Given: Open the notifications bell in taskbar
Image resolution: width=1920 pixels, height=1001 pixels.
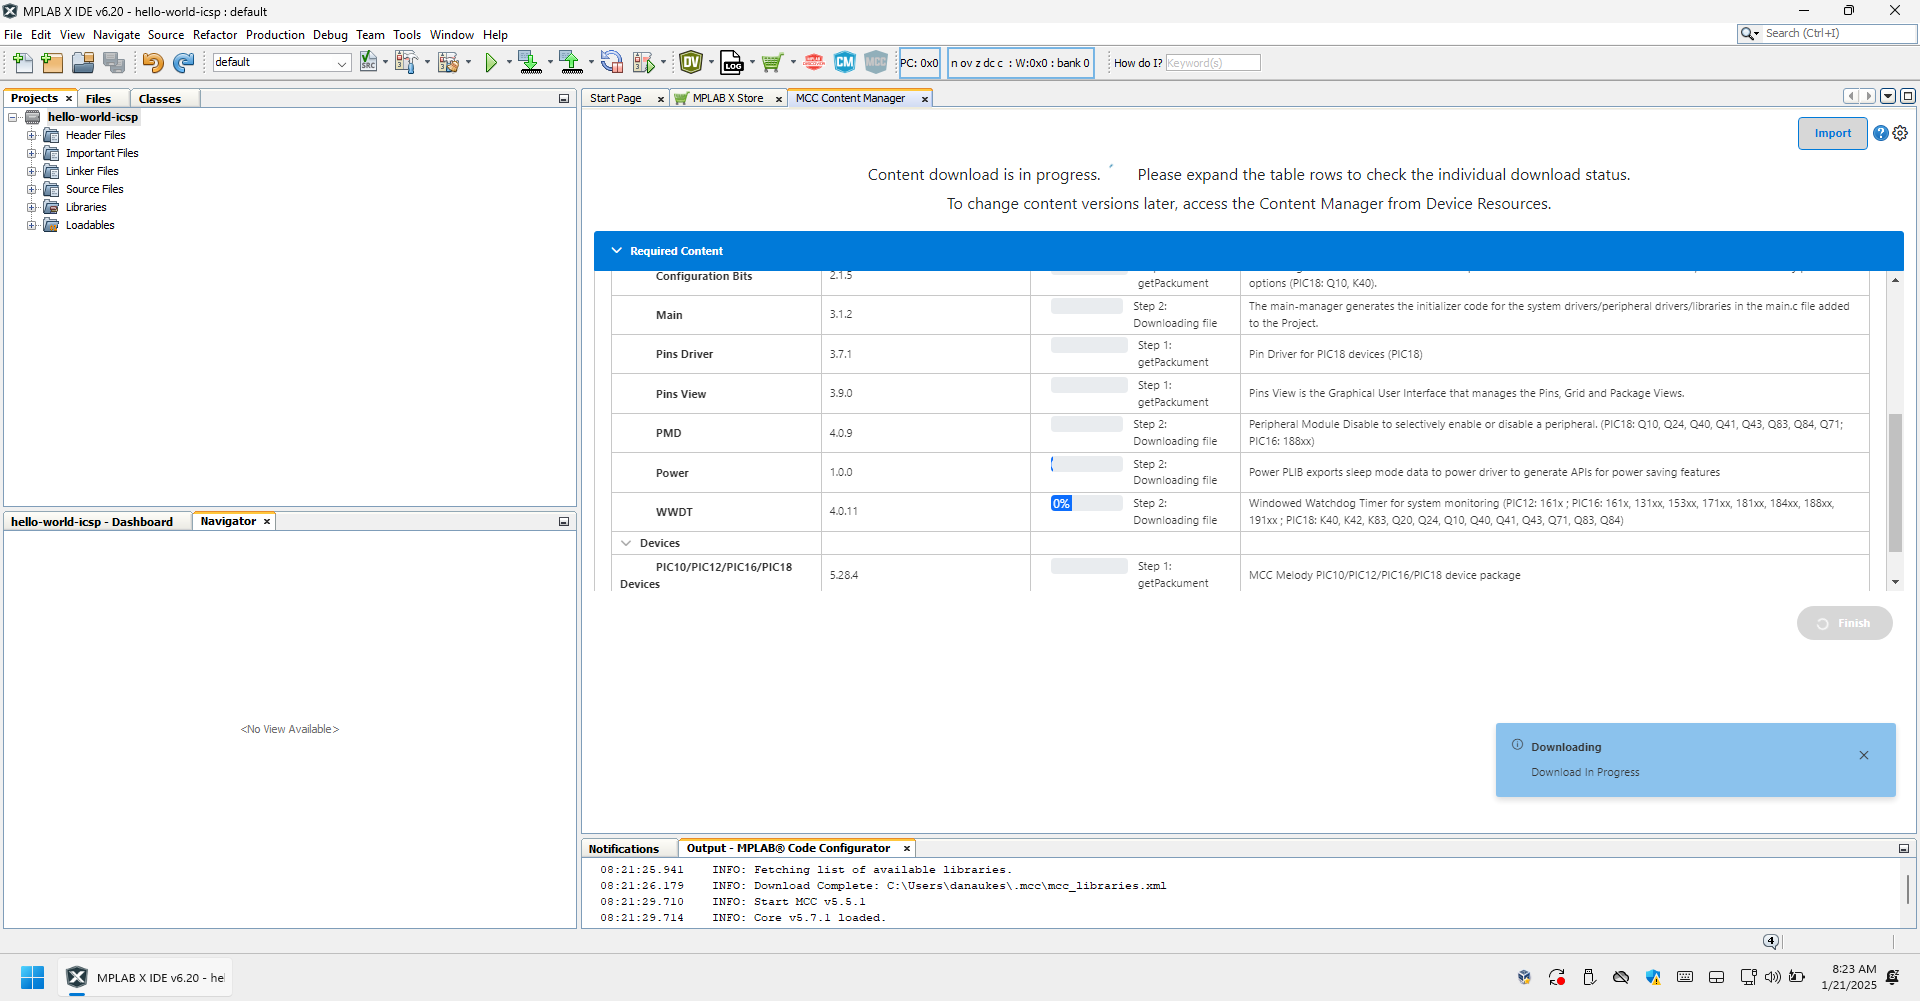Looking at the screenshot, I should click(1892, 977).
